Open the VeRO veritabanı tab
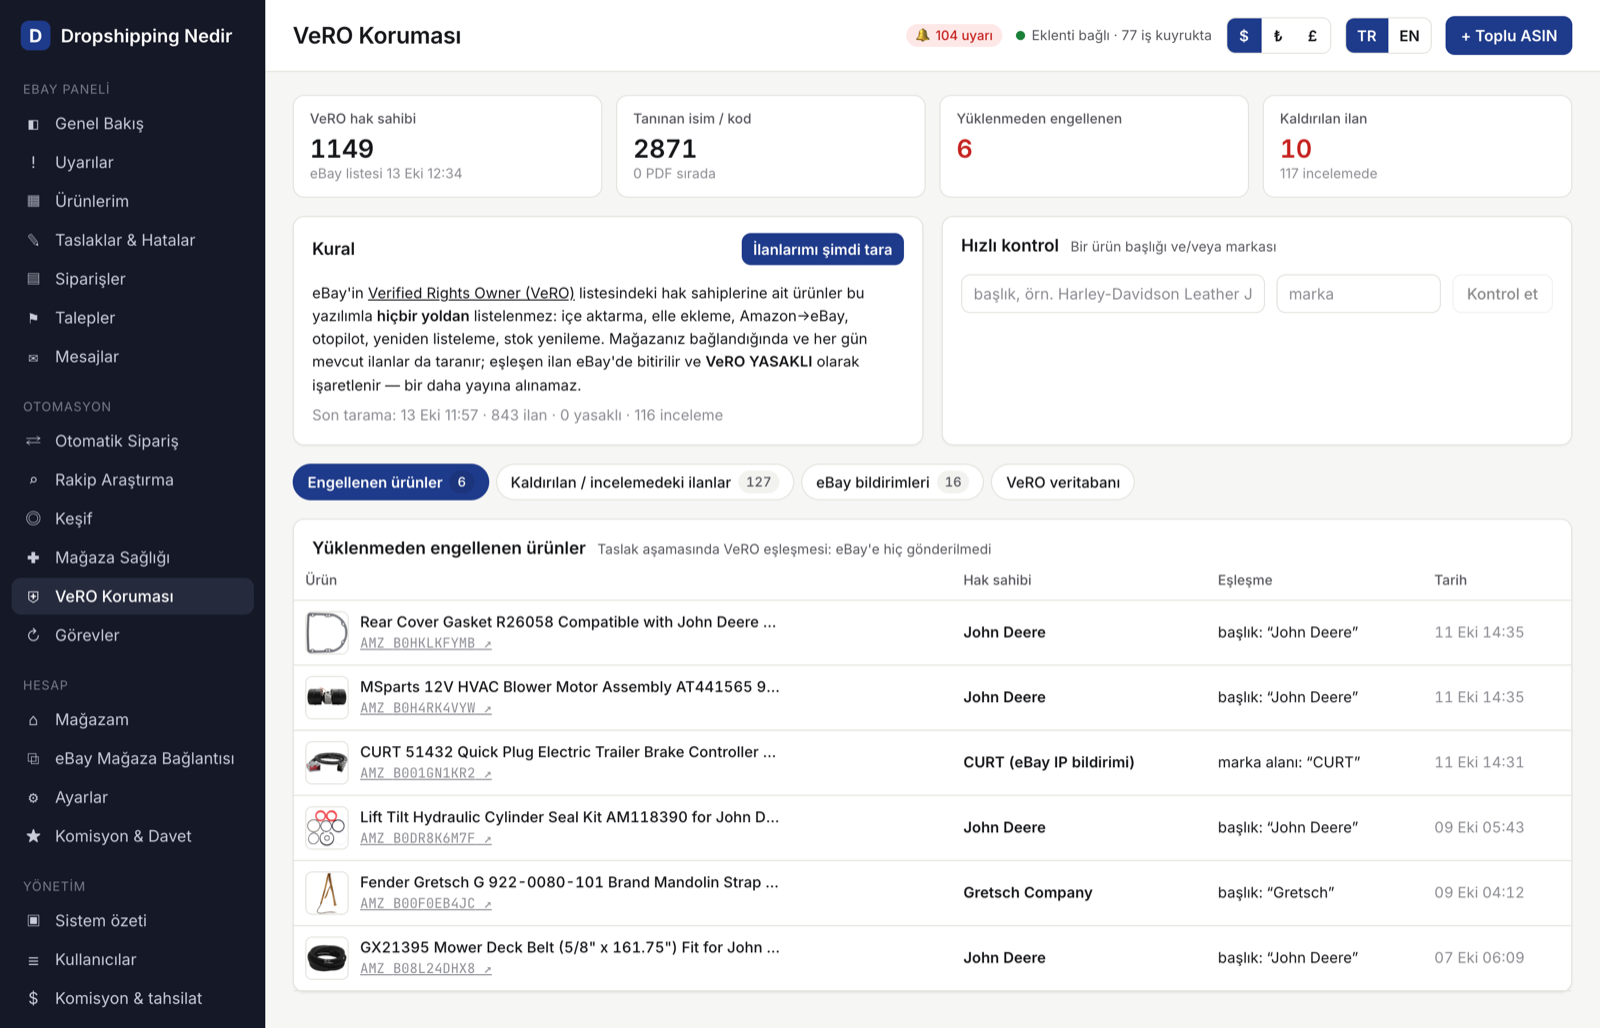This screenshot has width=1600, height=1028. (1063, 482)
